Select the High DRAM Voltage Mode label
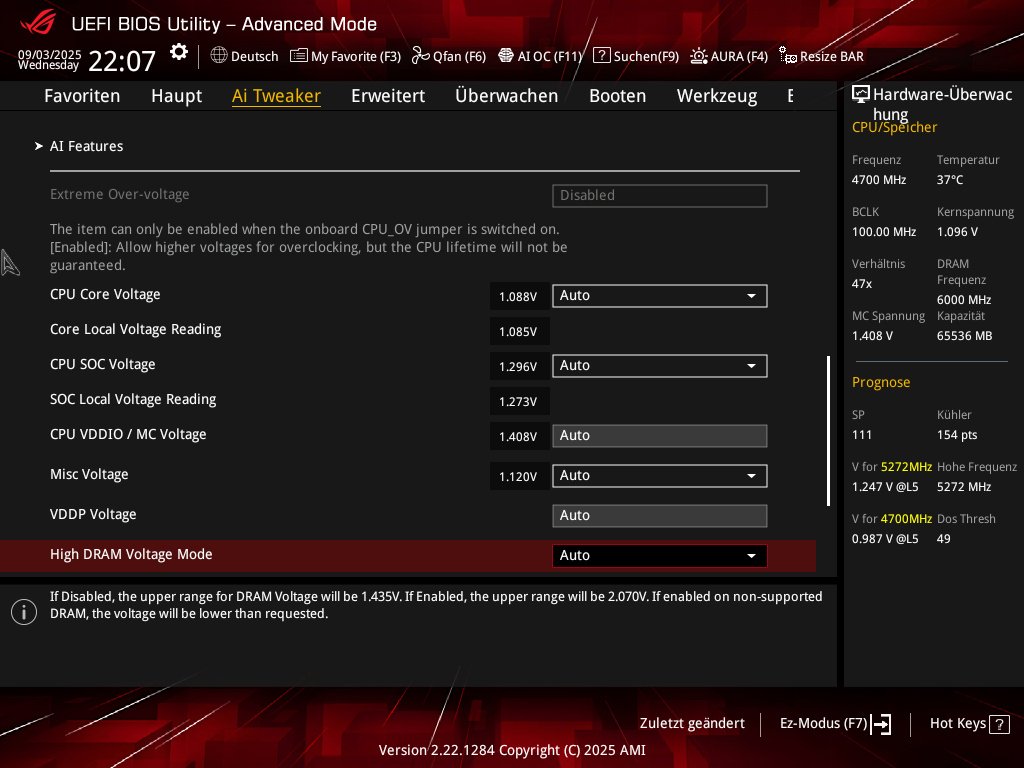Image resolution: width=1024 pixels, height=768 pixels. coord(131,554)
